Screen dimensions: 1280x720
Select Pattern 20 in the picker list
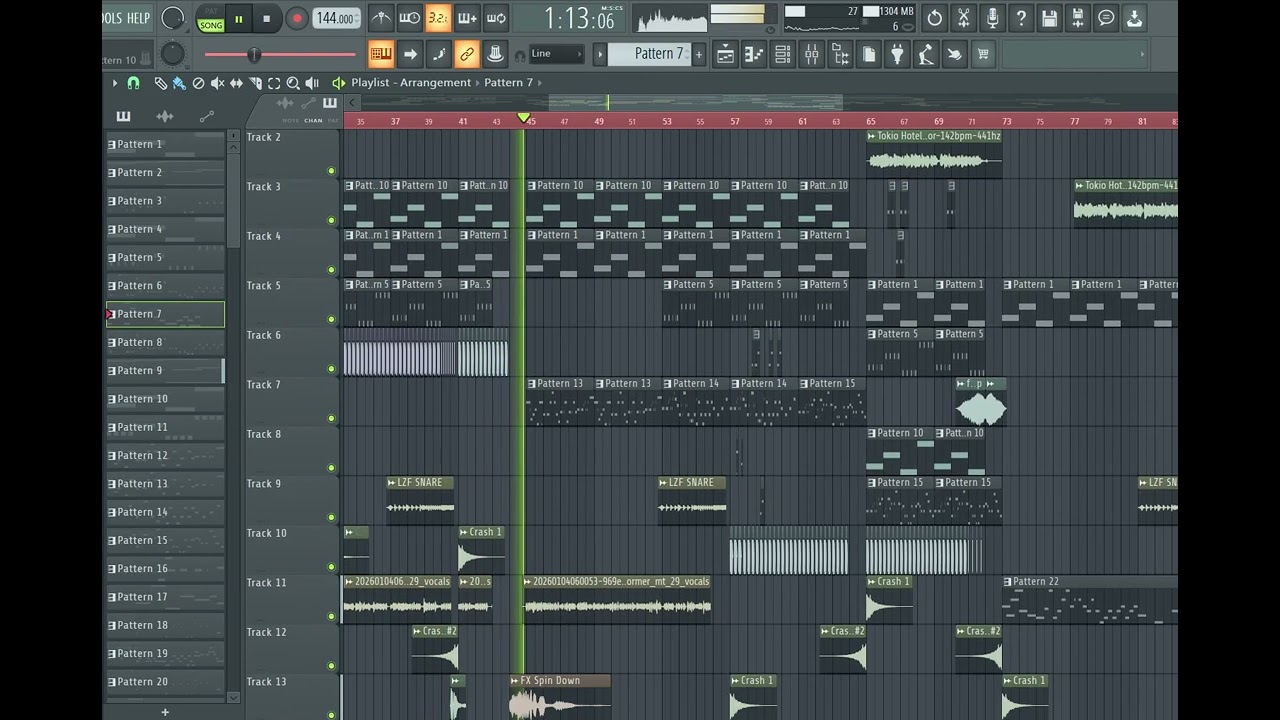pyautogui.click(x=166, y=682)
